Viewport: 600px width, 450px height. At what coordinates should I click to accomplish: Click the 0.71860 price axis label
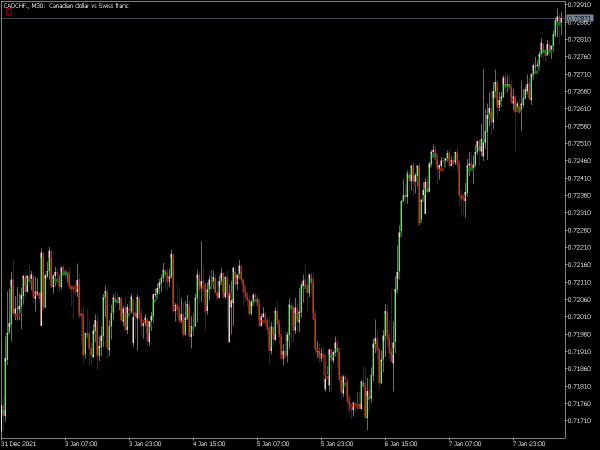(579, 369)
